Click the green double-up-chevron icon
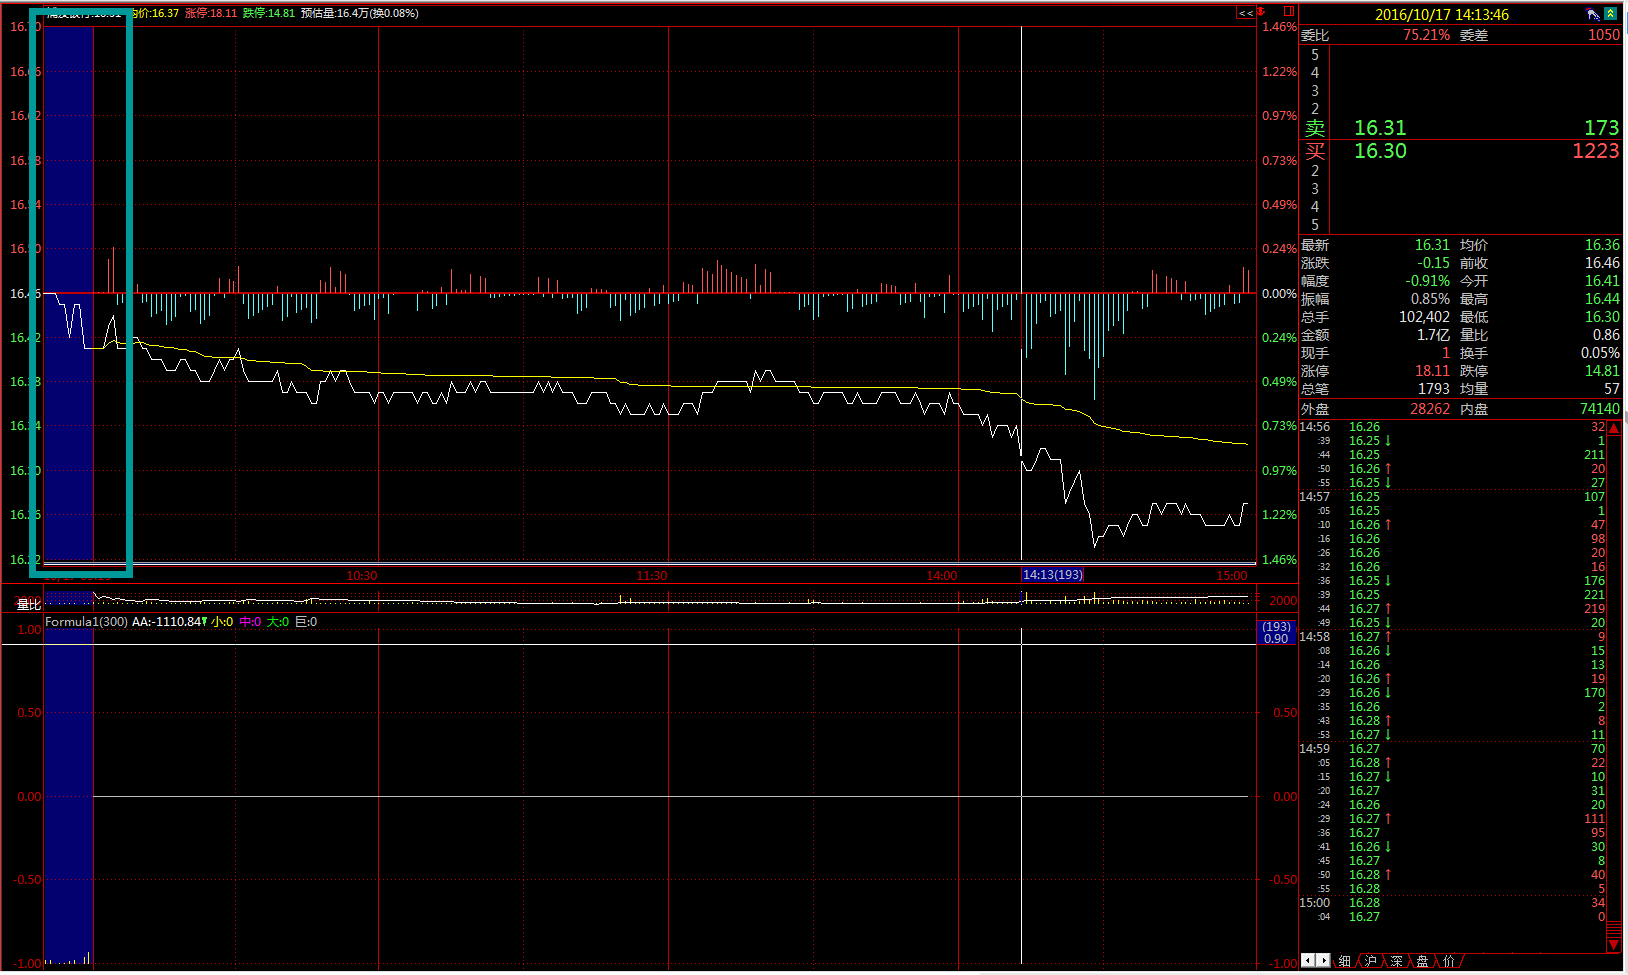The width and height of the screenshot is (1628, 975). (1611, 14)
